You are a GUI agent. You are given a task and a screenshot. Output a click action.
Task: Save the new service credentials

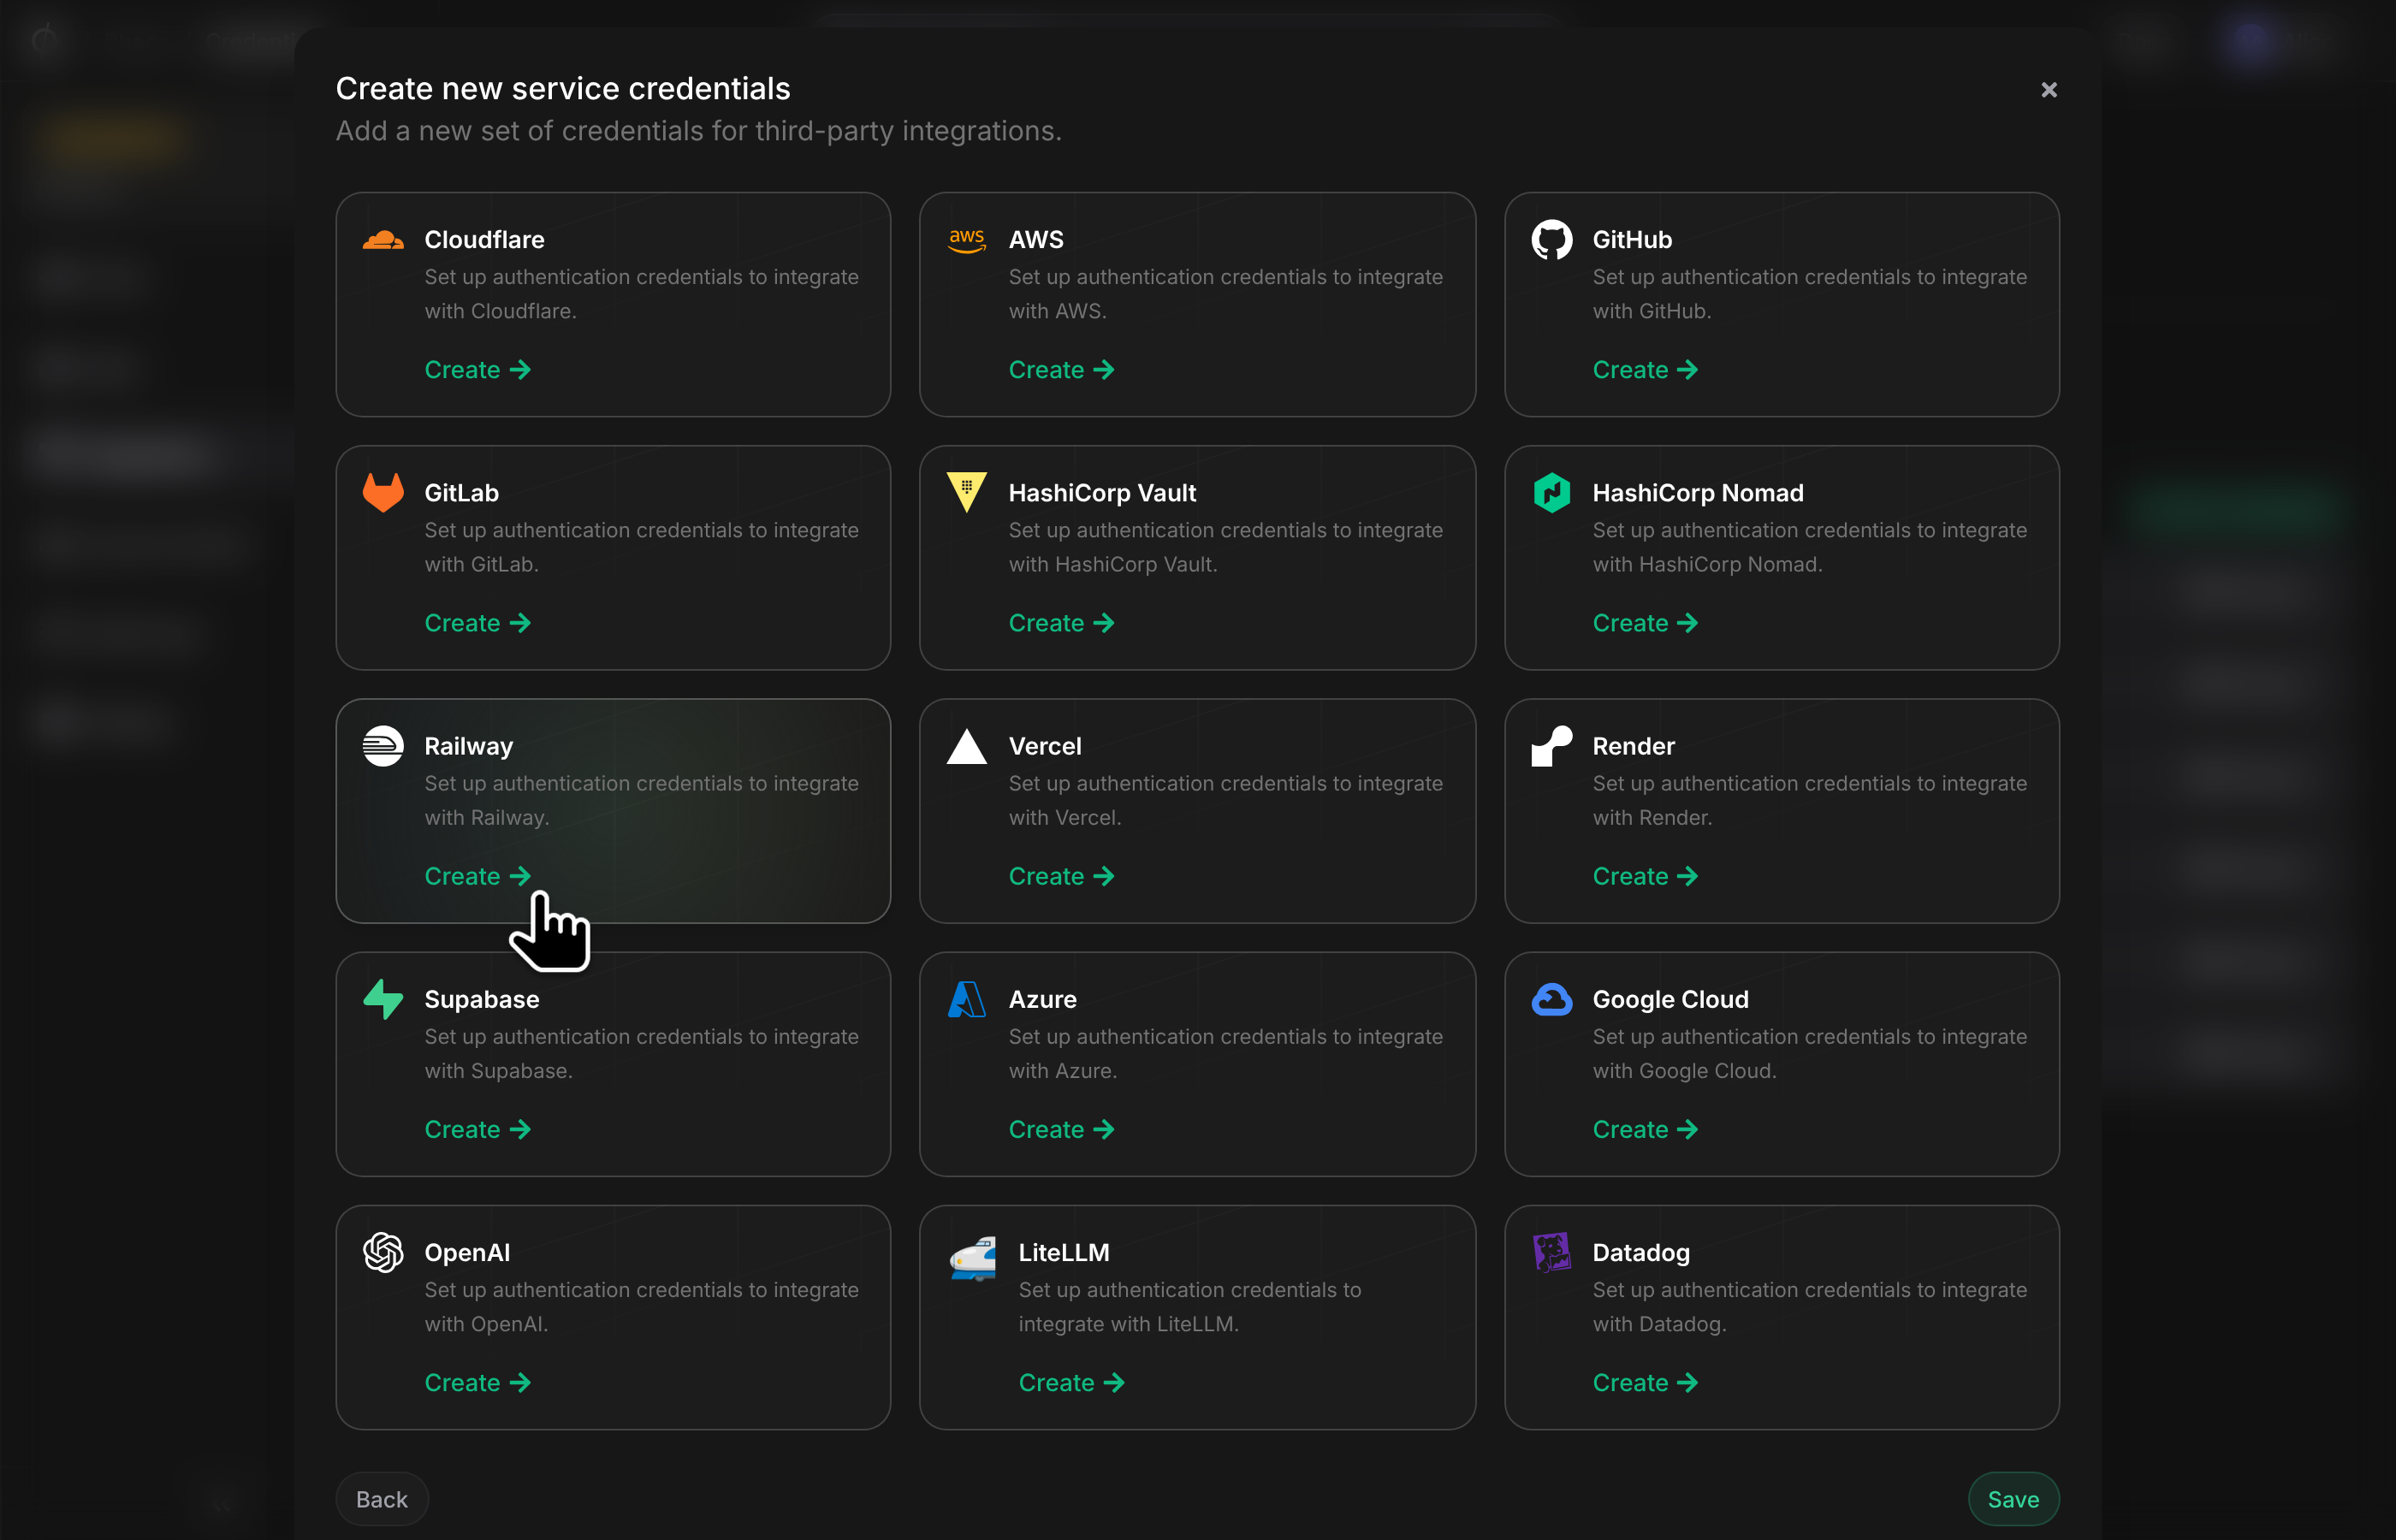pyautogui.click(x=2013, y=1499)
